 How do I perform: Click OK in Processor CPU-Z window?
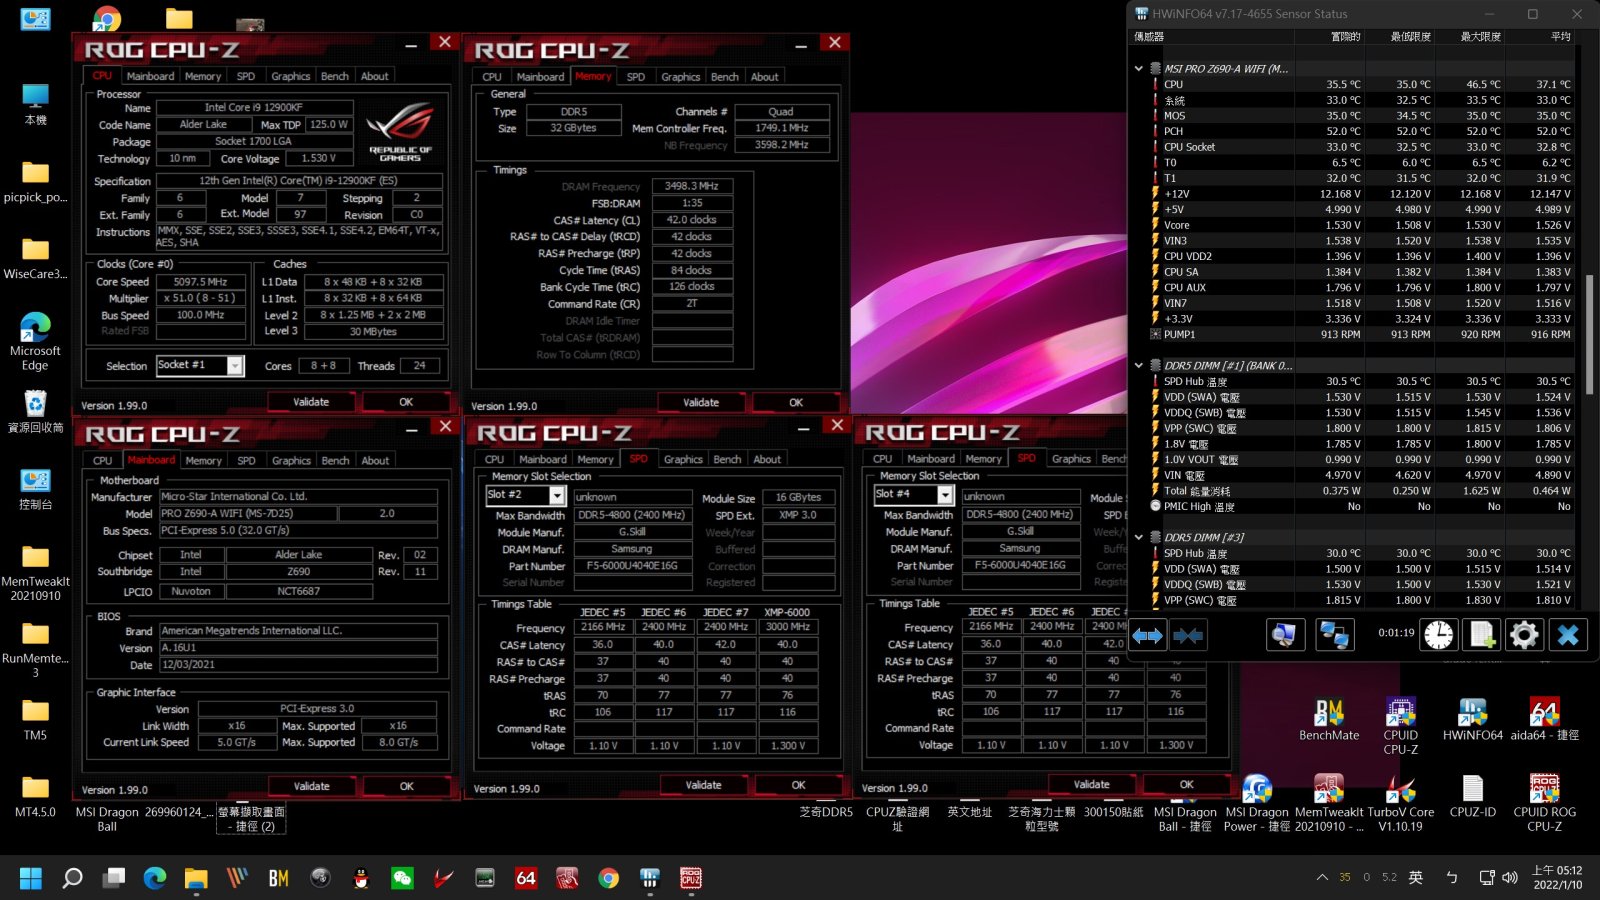click(x=406, y=402)
